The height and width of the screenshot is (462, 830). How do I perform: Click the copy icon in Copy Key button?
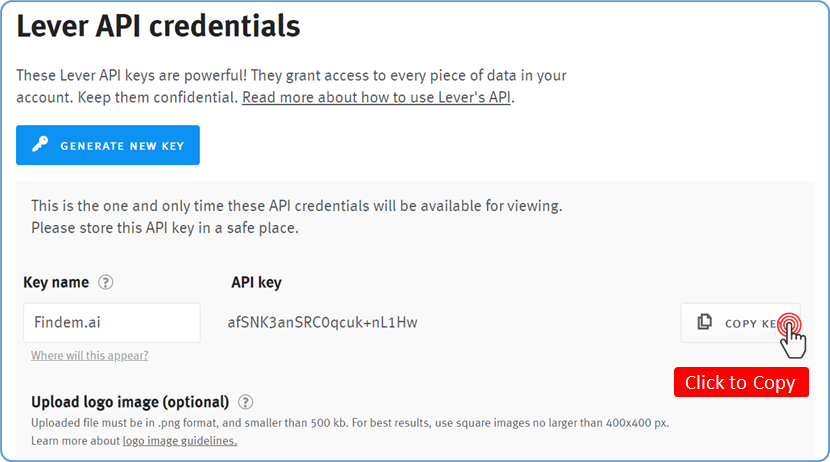[705, 322]
